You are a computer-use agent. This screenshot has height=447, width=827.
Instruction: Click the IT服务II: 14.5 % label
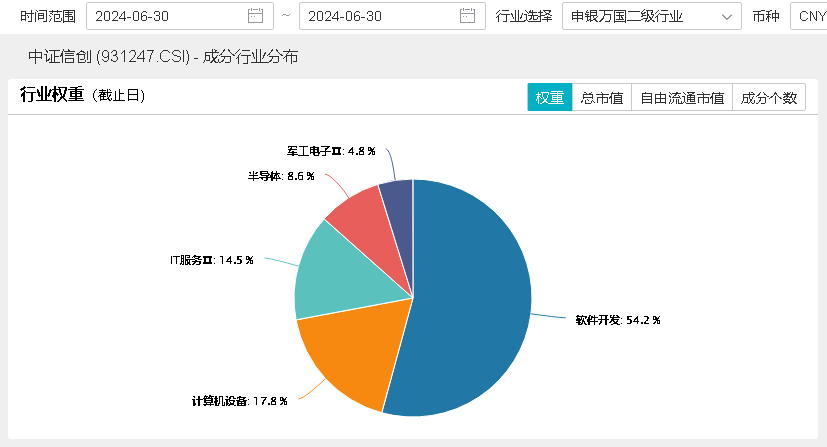pyautogui.click(x=211, y=260)
